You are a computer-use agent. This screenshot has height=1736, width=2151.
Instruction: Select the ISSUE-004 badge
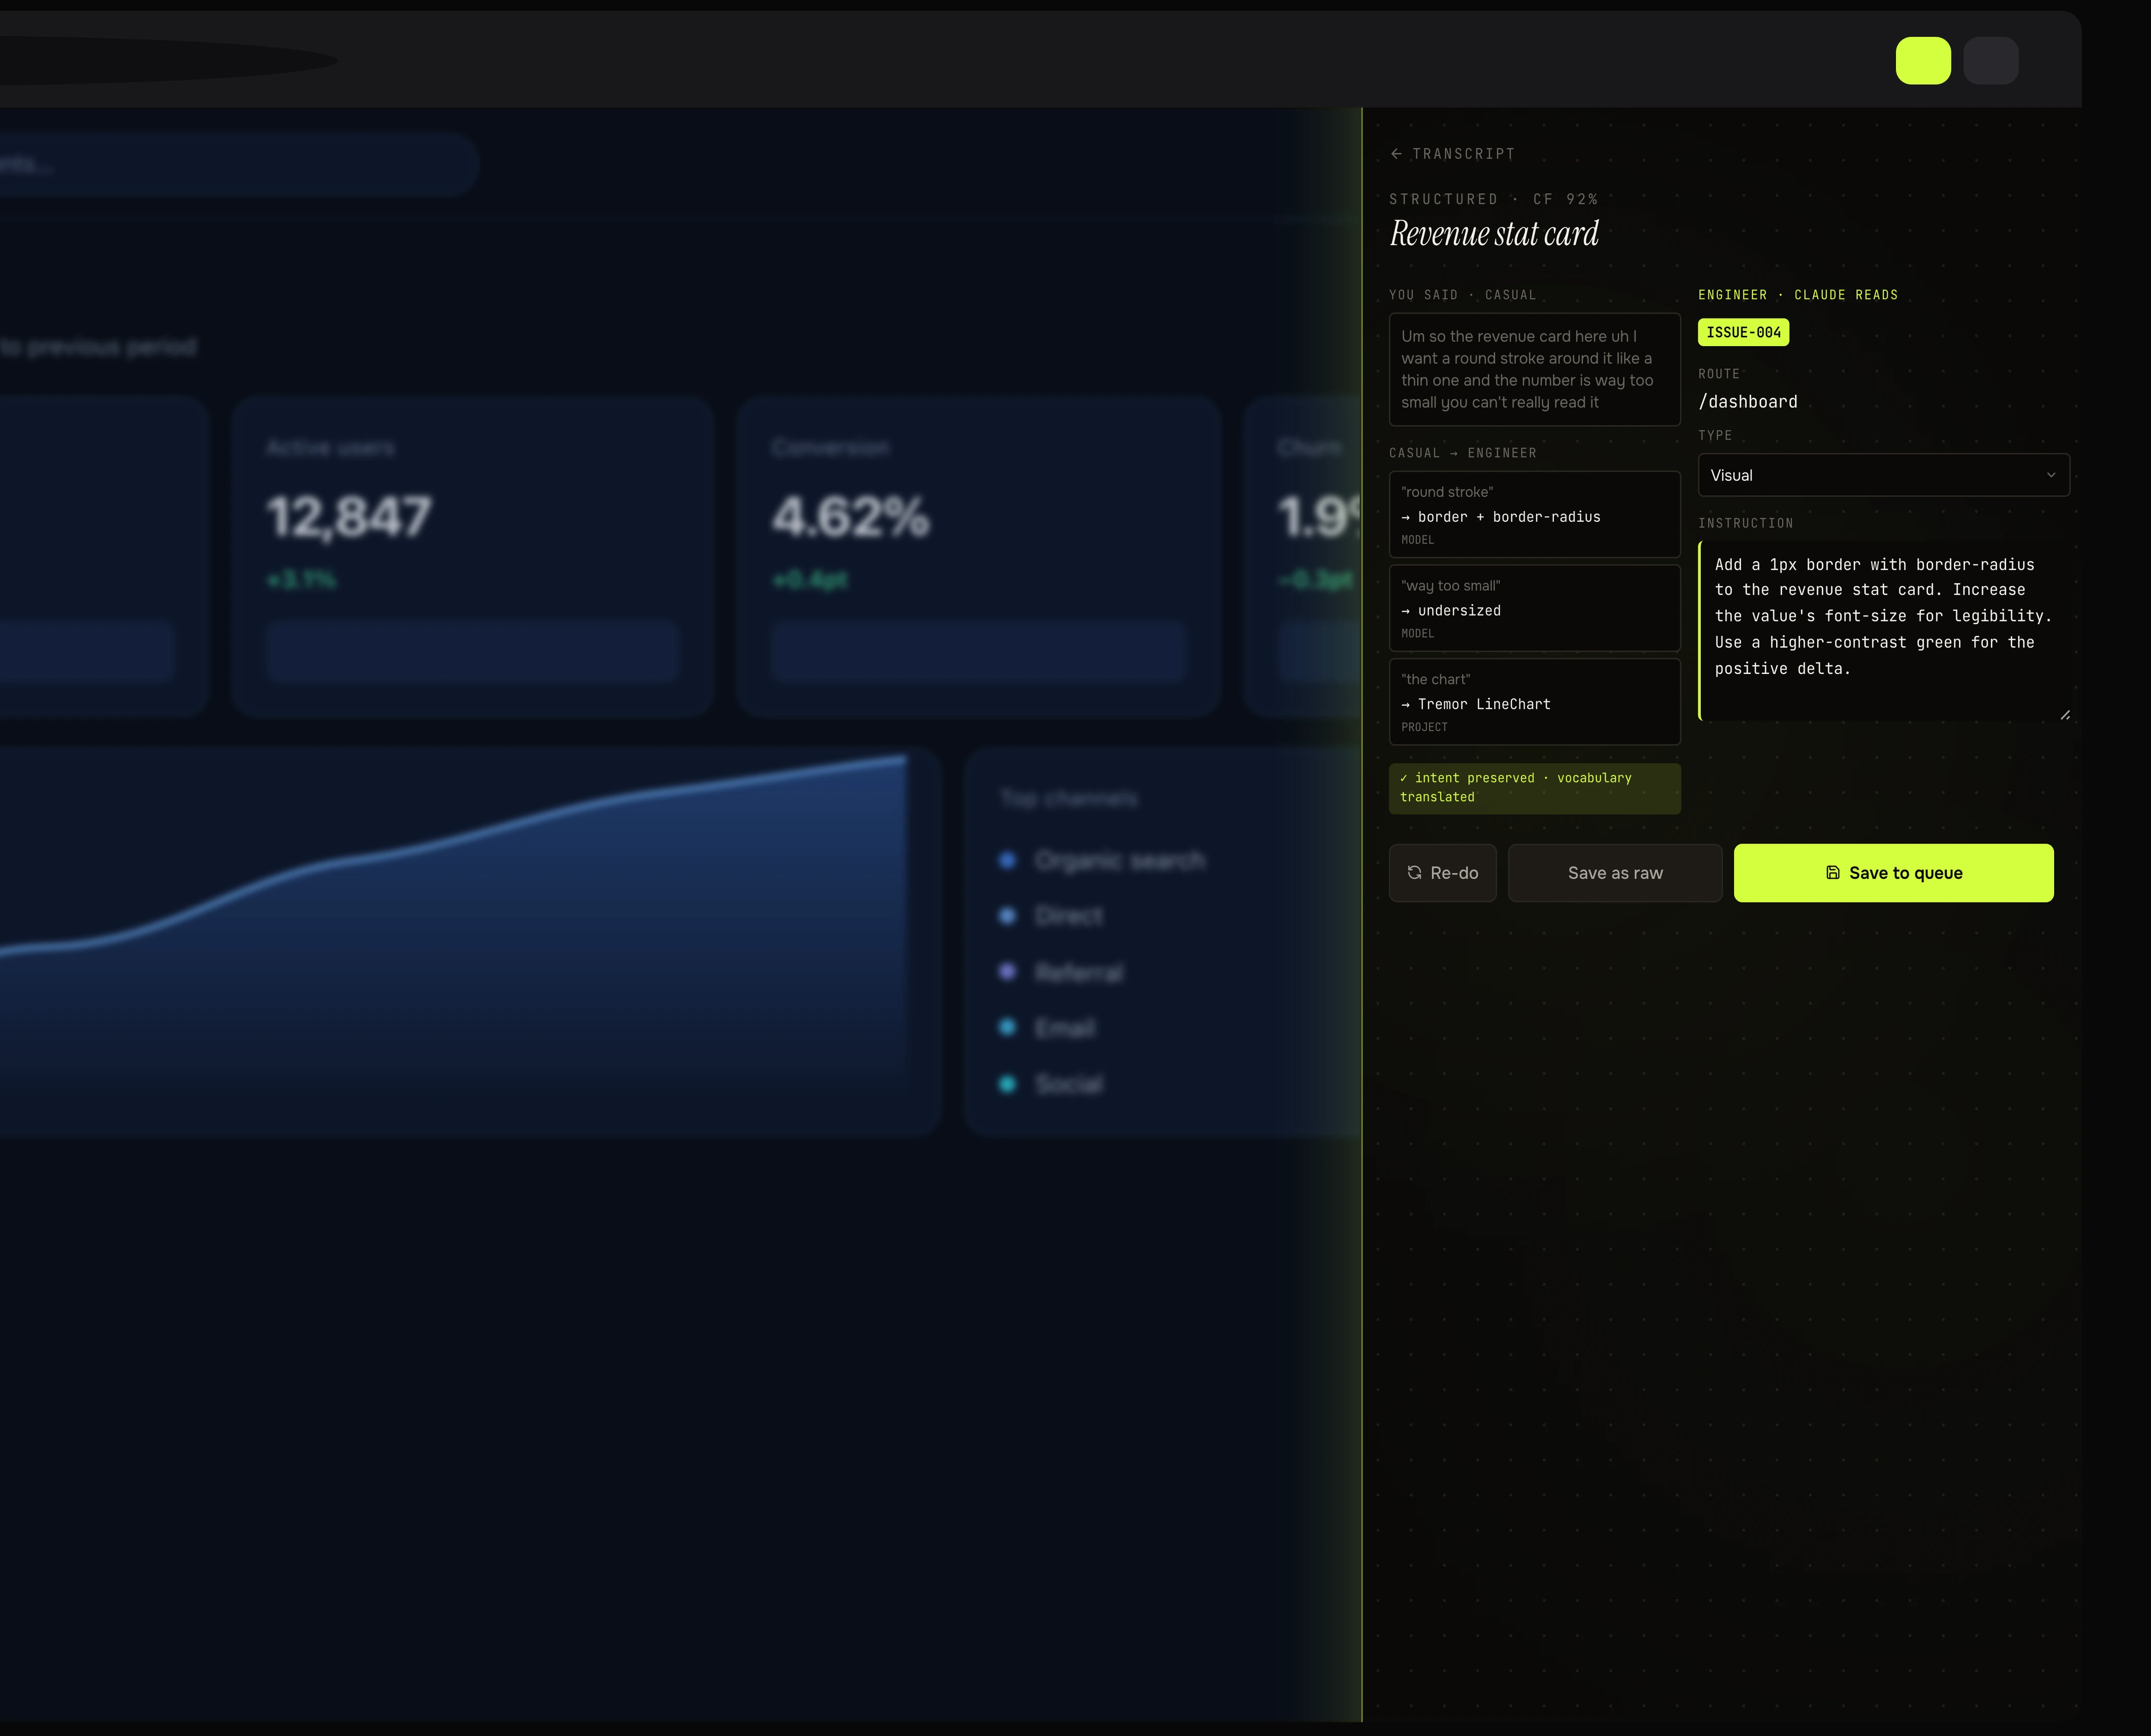click(x=1743, y=333)
